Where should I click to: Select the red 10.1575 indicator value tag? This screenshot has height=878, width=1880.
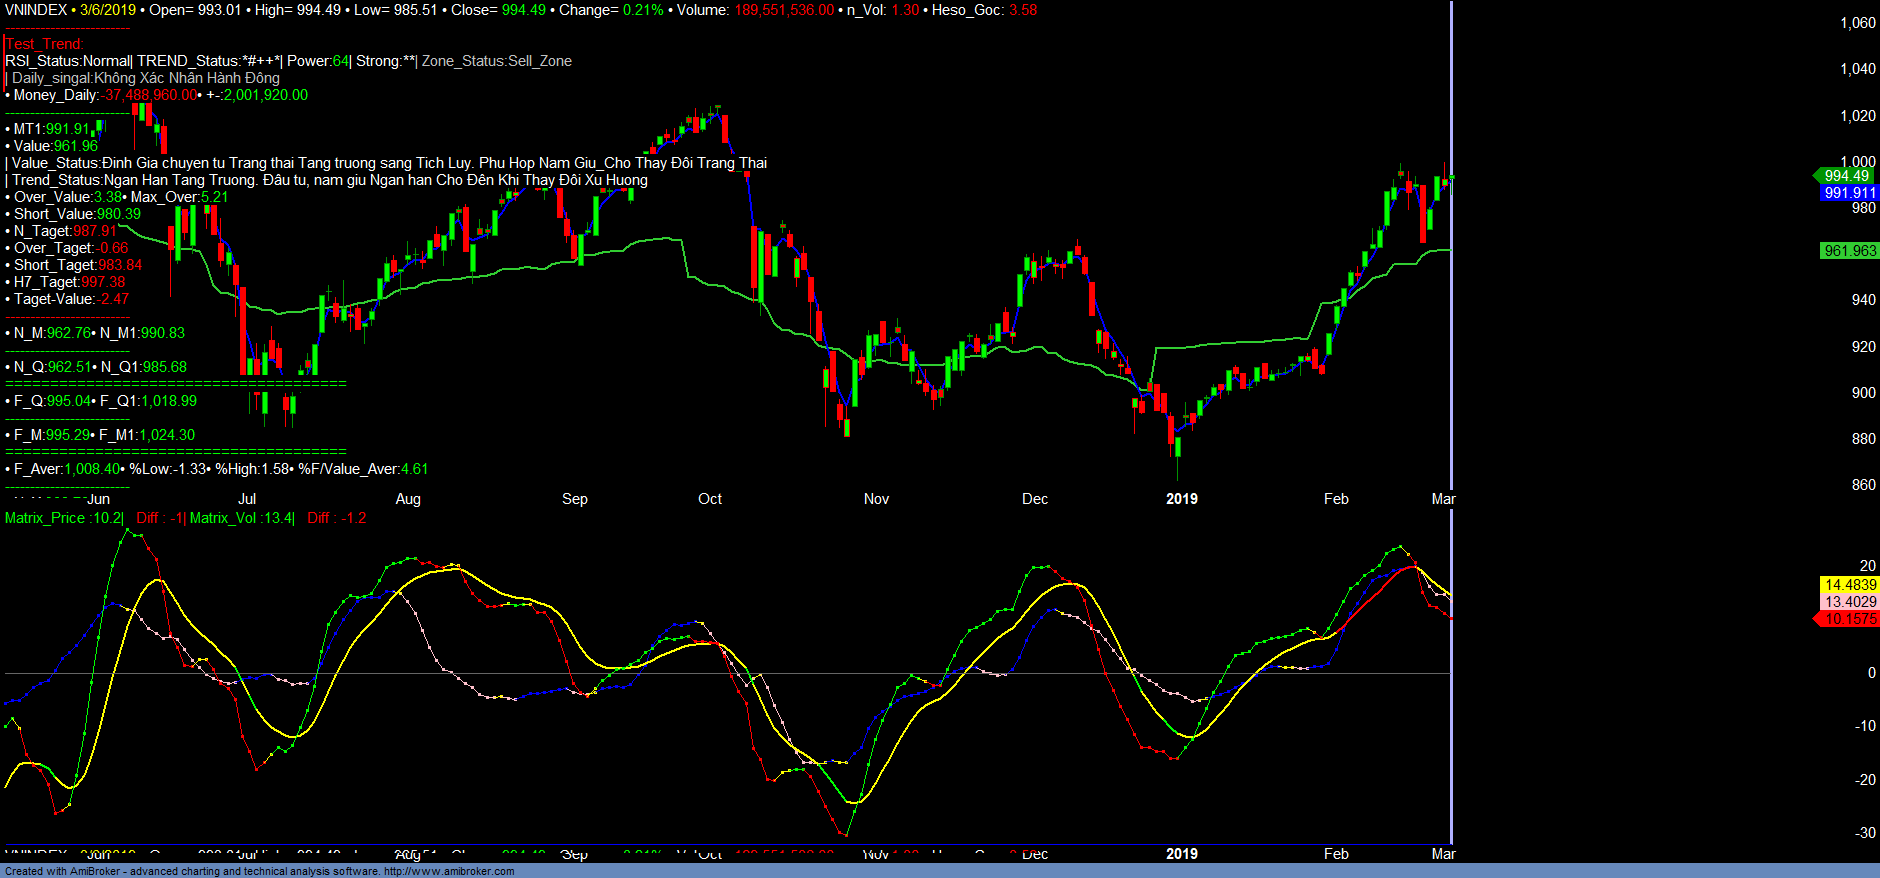tap(1849, 619)
